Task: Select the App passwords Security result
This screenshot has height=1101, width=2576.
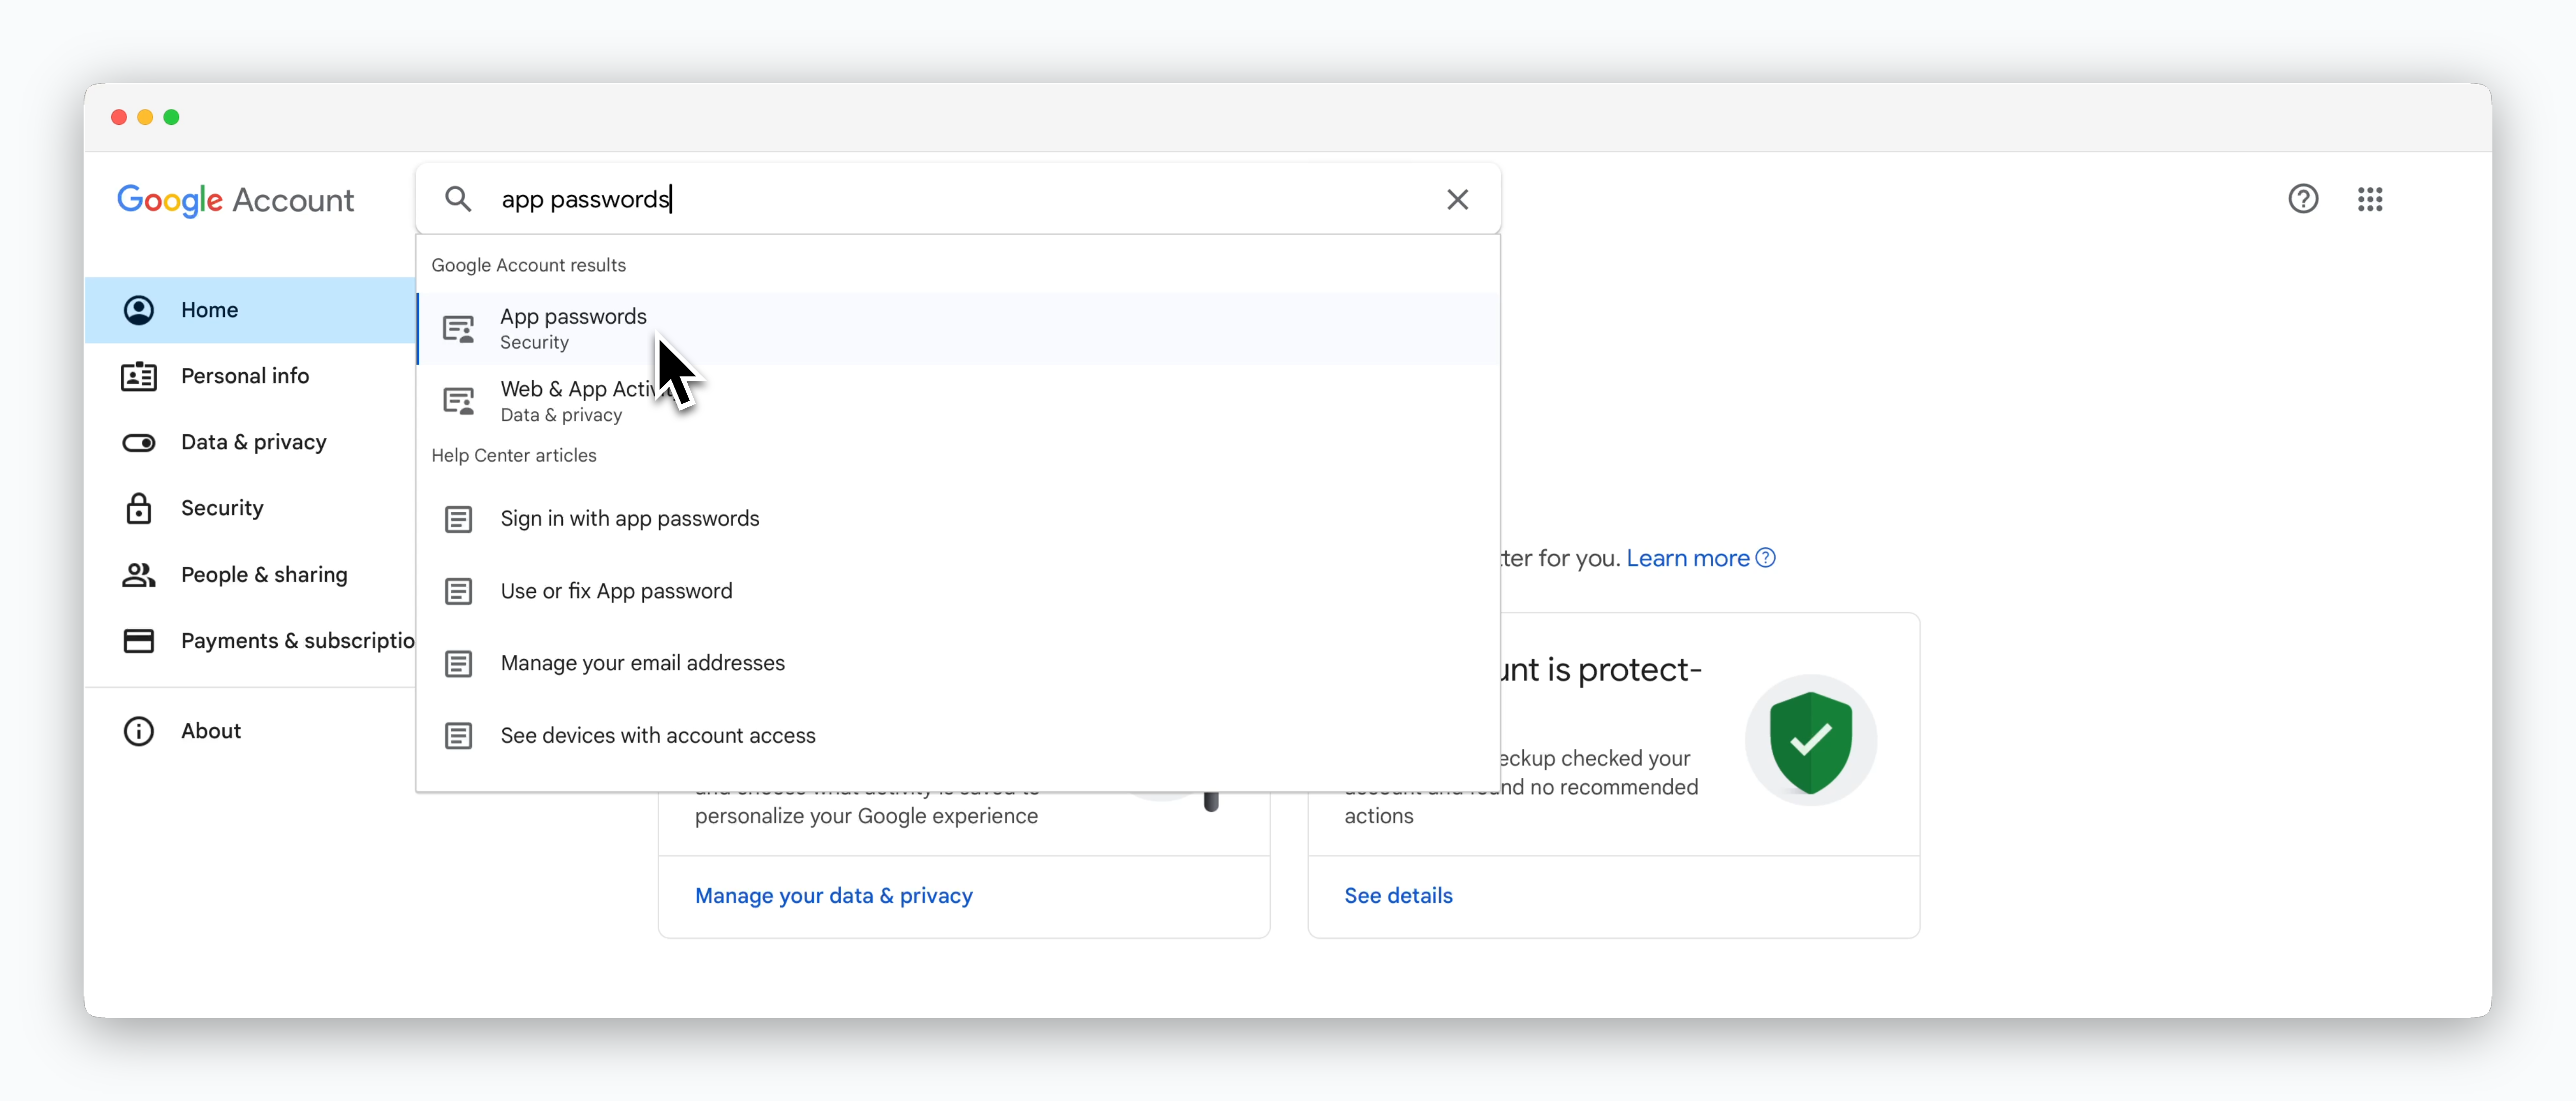Action: pyautogui.click(x=959, y=329)
